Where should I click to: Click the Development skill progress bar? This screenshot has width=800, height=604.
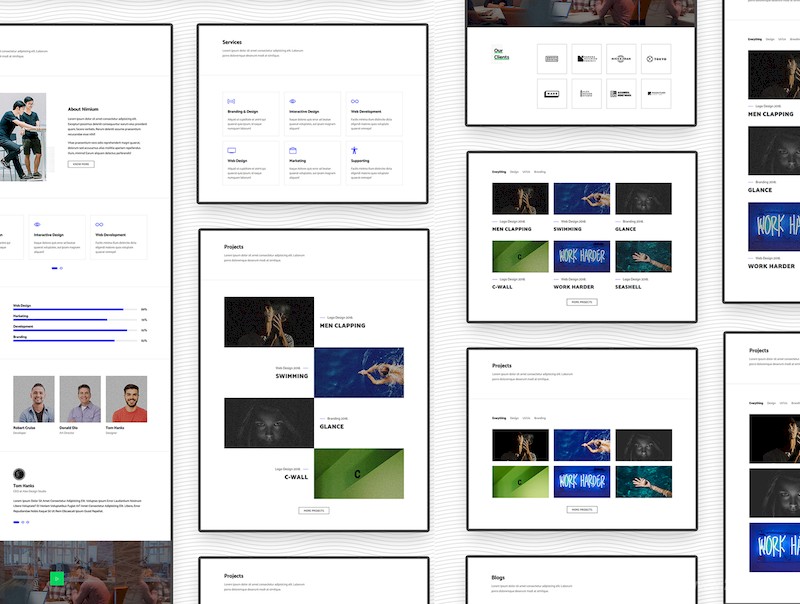click(x=75, y=330)
